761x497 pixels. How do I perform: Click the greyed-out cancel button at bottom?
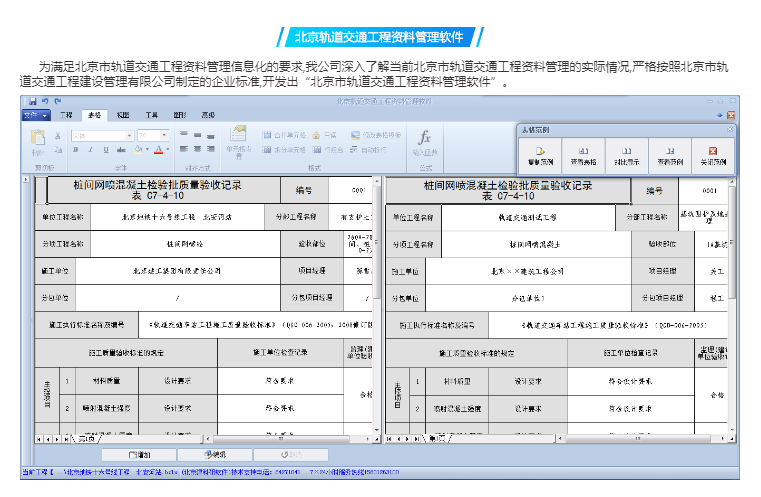point(291,455)
